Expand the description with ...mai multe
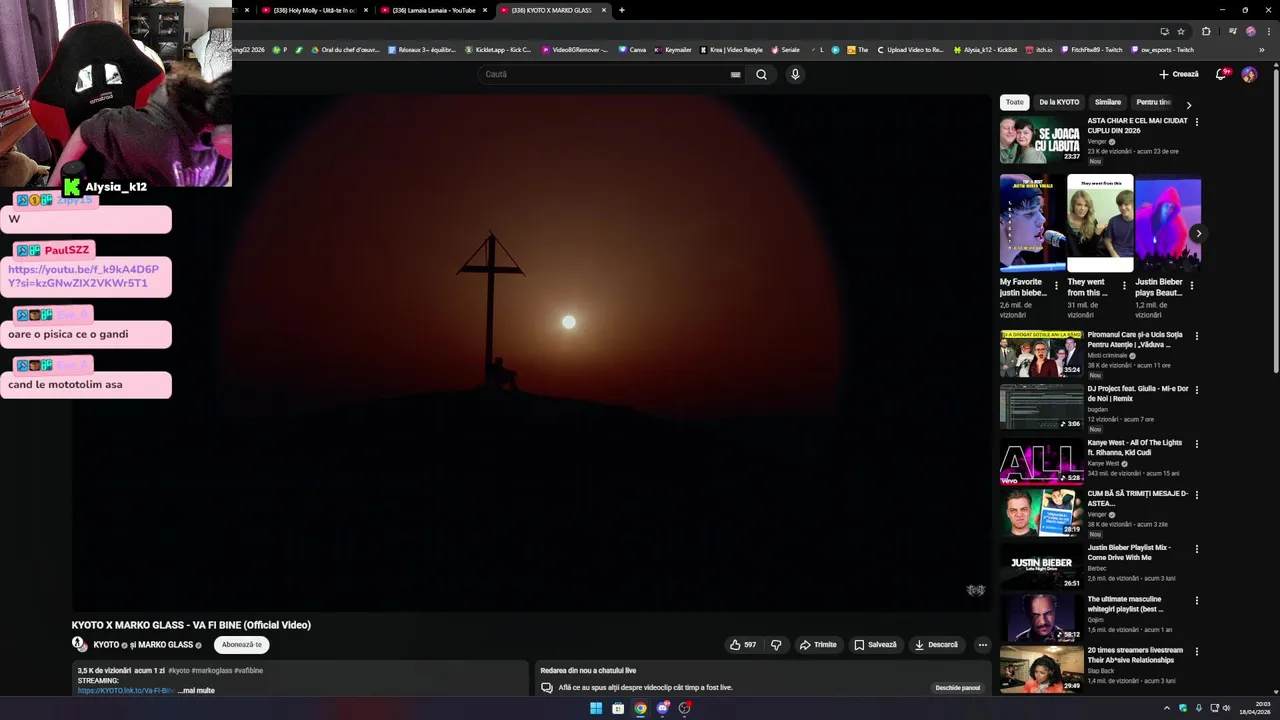Viewport: 1280px width, 720px height. click(197, 691)
